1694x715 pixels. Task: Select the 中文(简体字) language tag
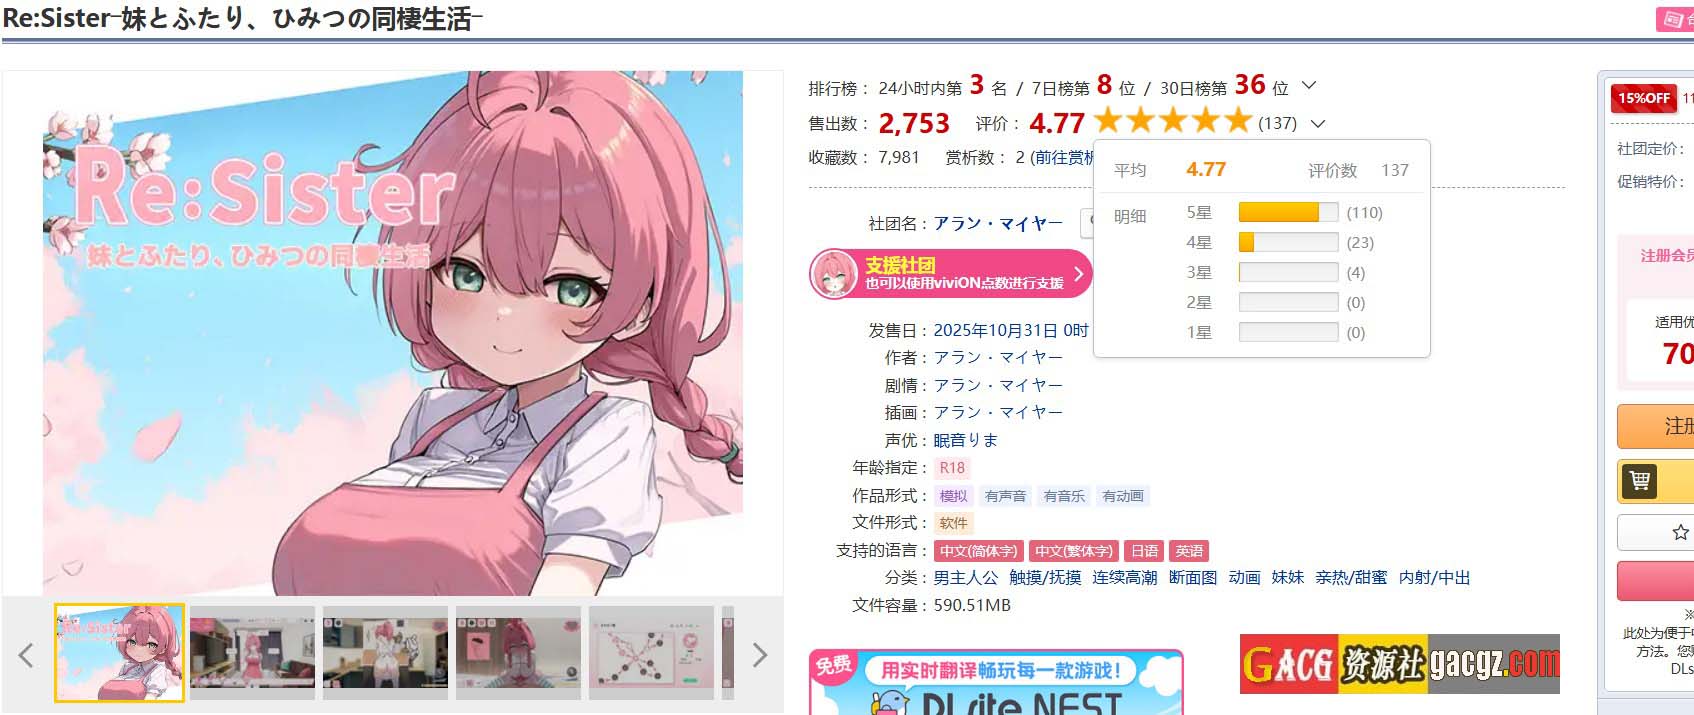(978, 551)
